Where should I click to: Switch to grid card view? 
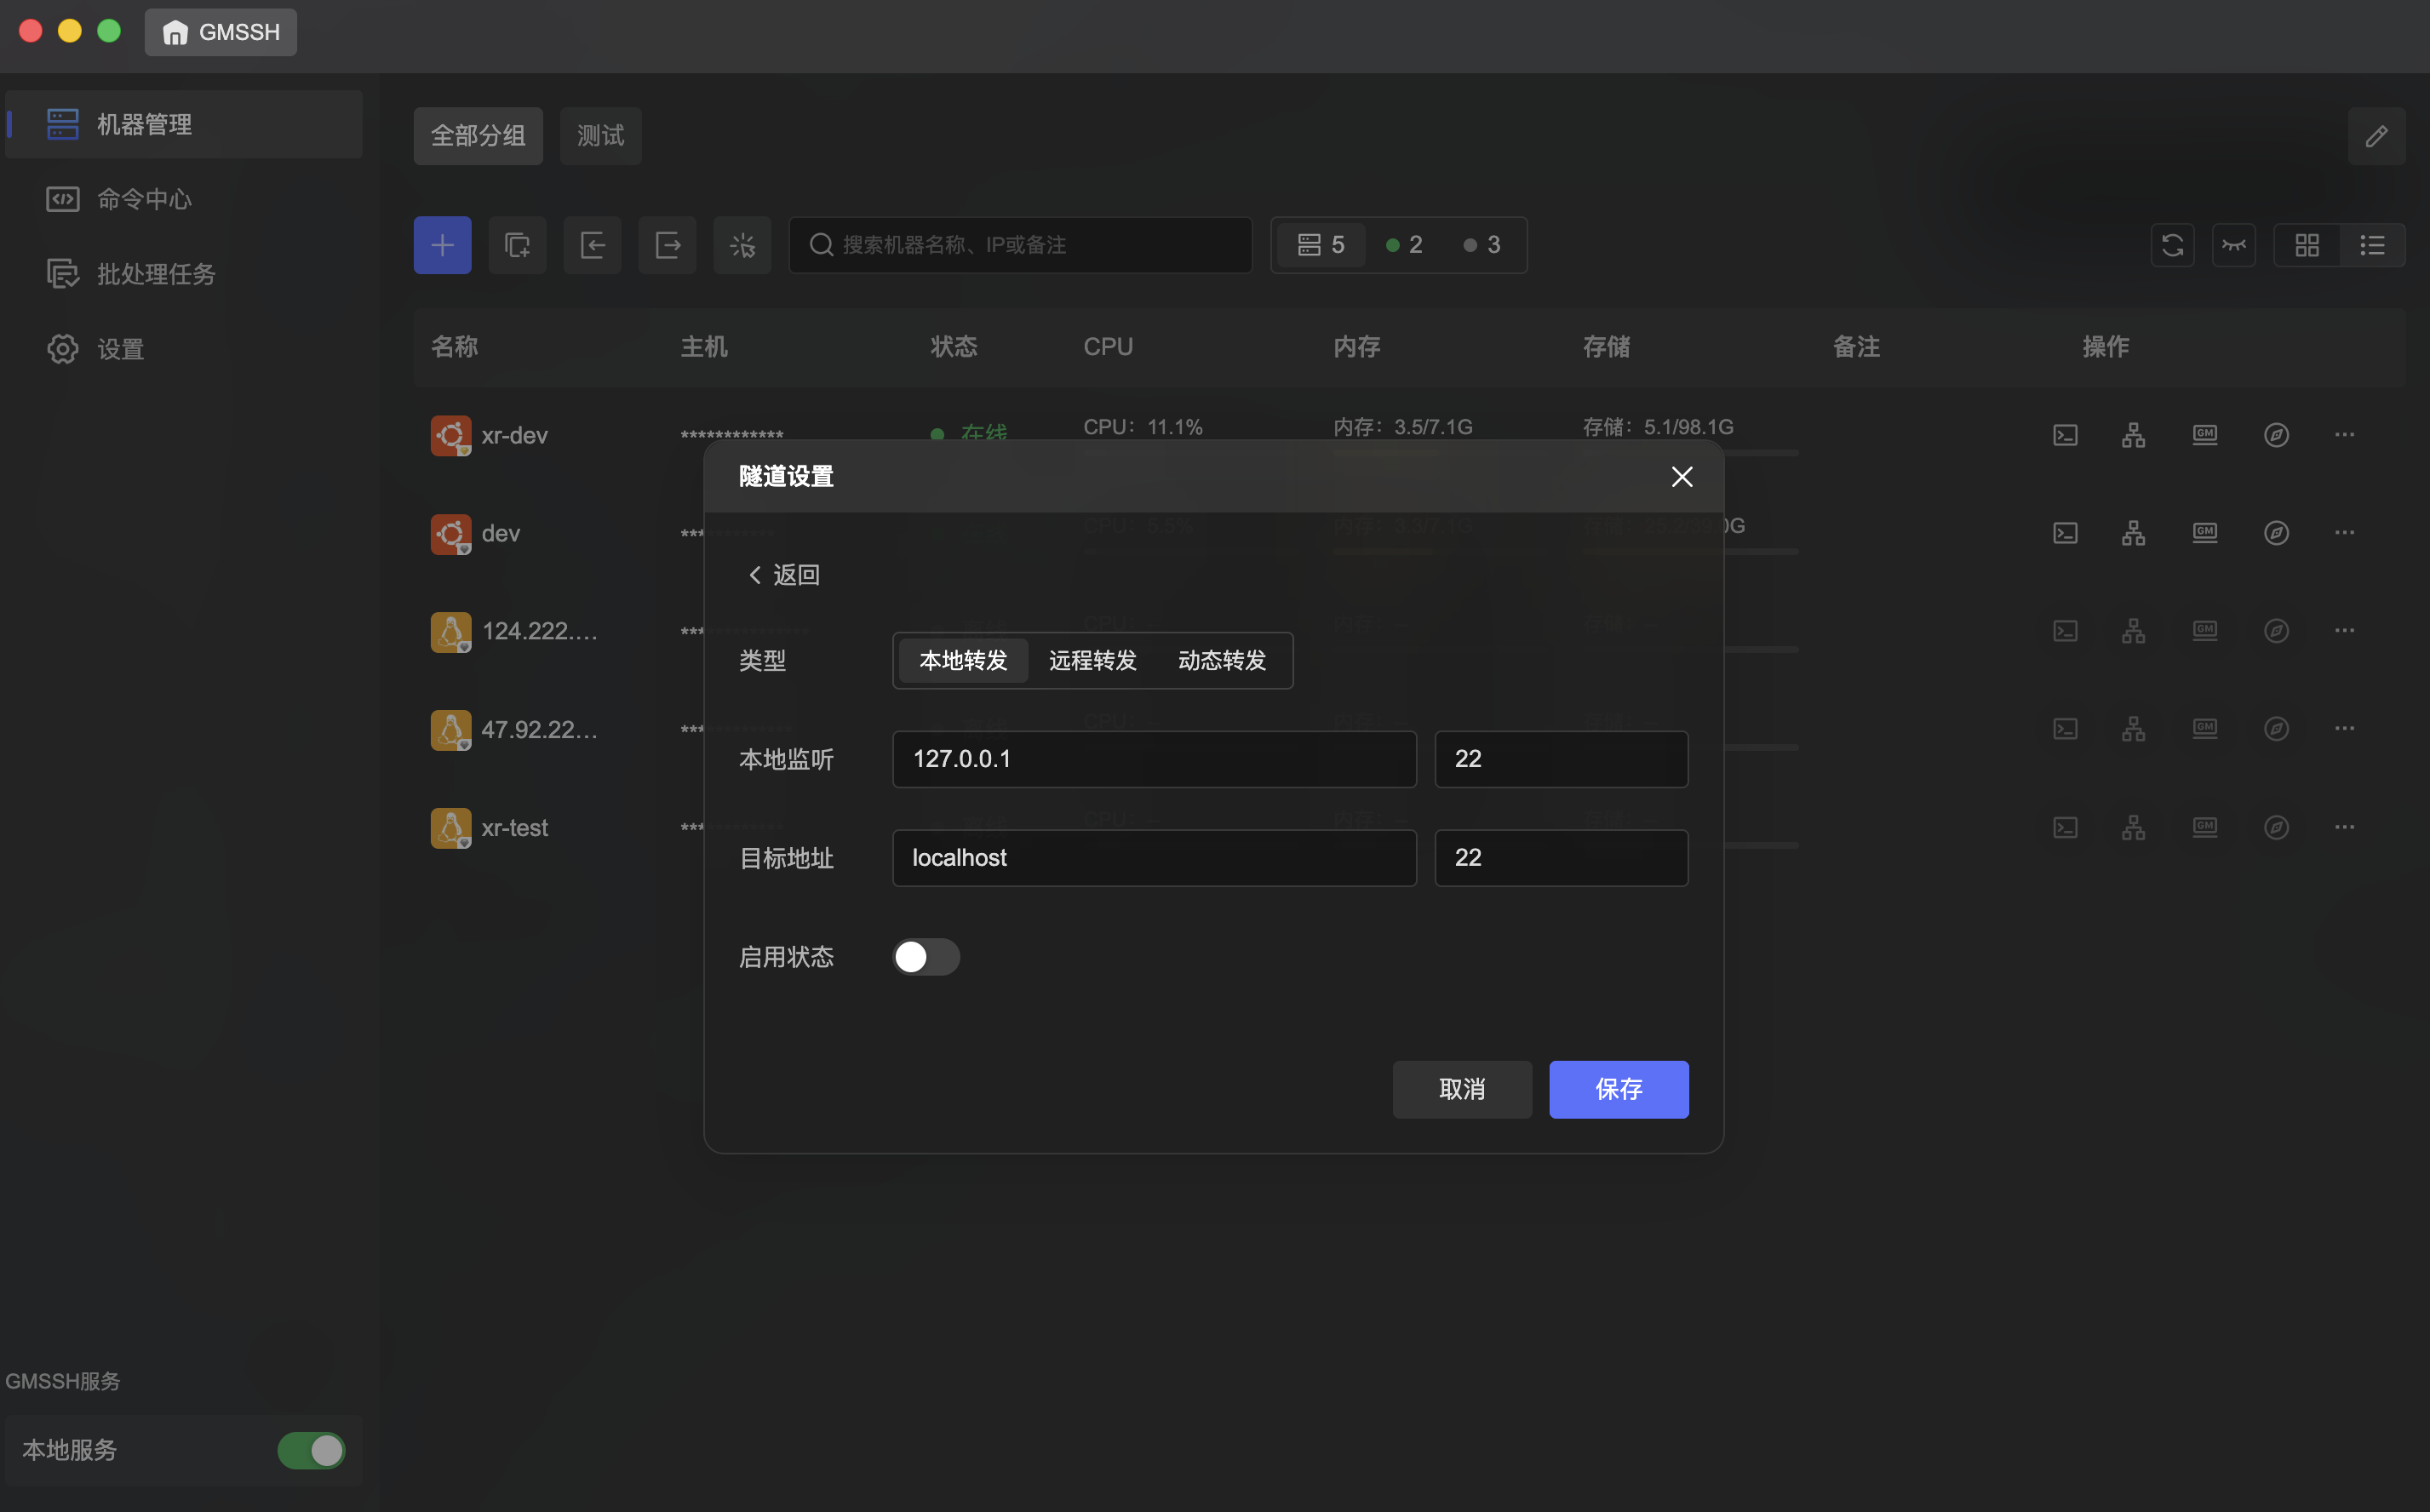(x=2307, y=245)
